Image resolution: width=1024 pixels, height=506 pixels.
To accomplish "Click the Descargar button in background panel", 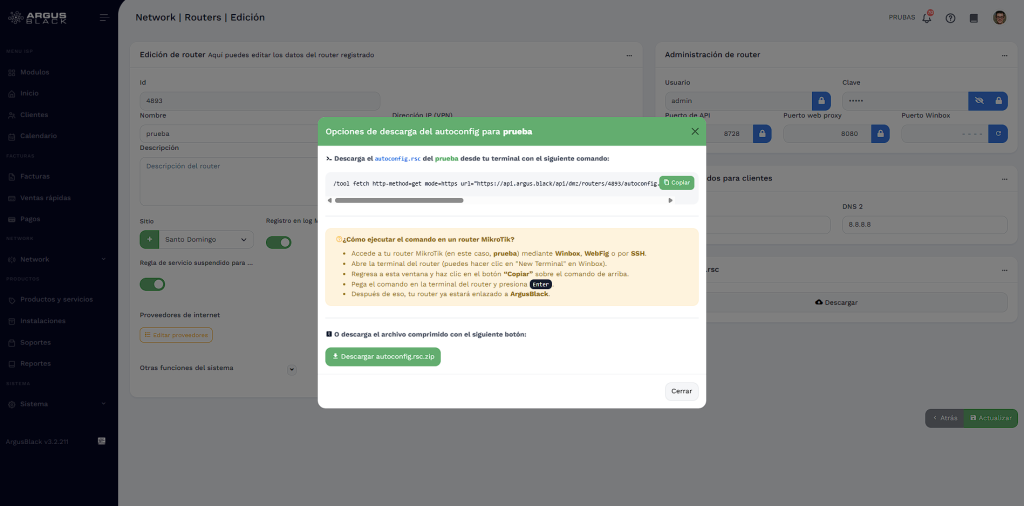I will [x=837, y=302].
